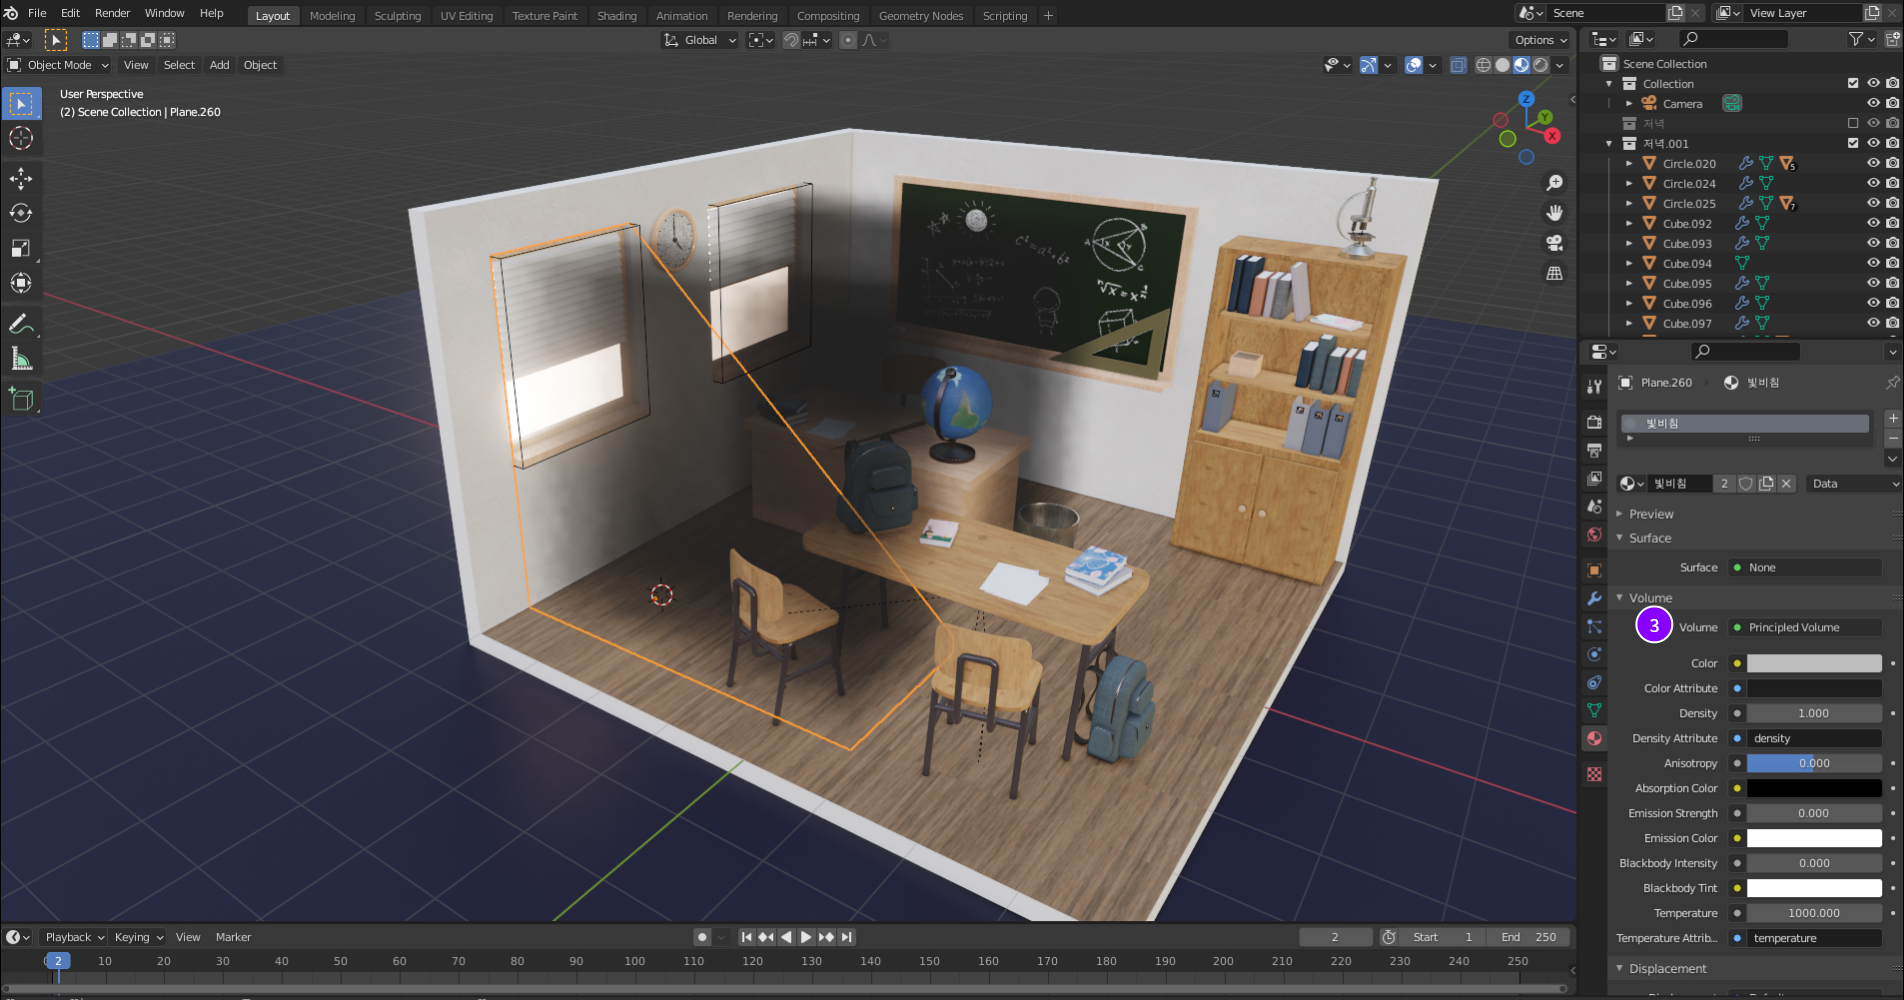Switch to the Shading workspace tab
The height and width of the screenshot is (1000, 1904).
(x=616, y=15)
